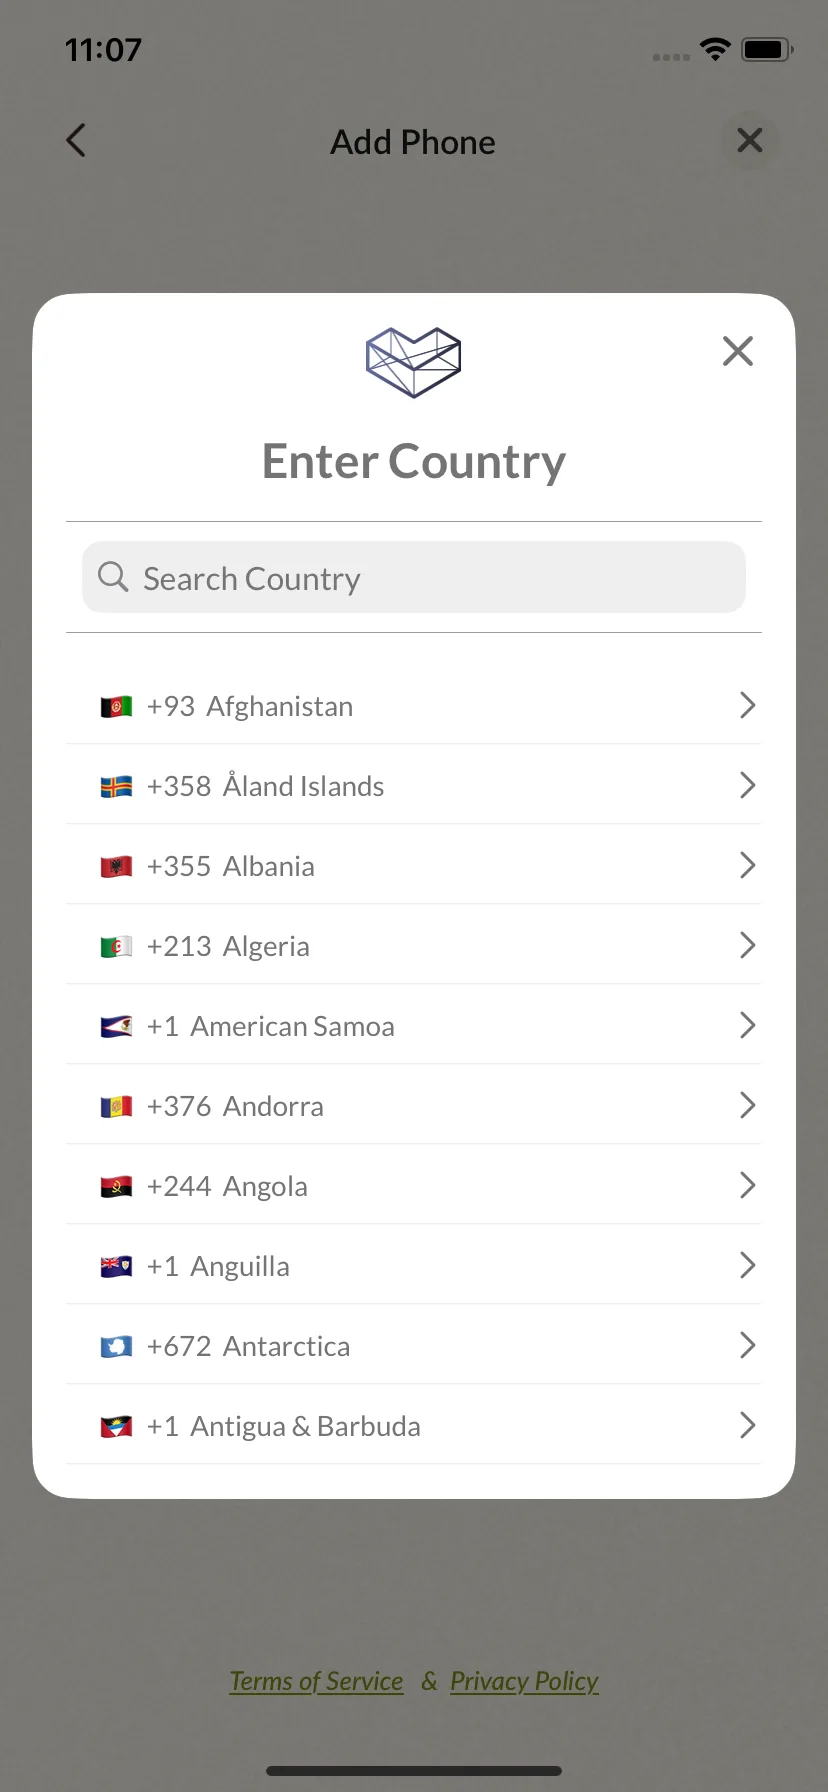Click the back arrow beside Add Phone
Image resolution: width=828 pixels, height=1792 pixels.
click(76, 141)
